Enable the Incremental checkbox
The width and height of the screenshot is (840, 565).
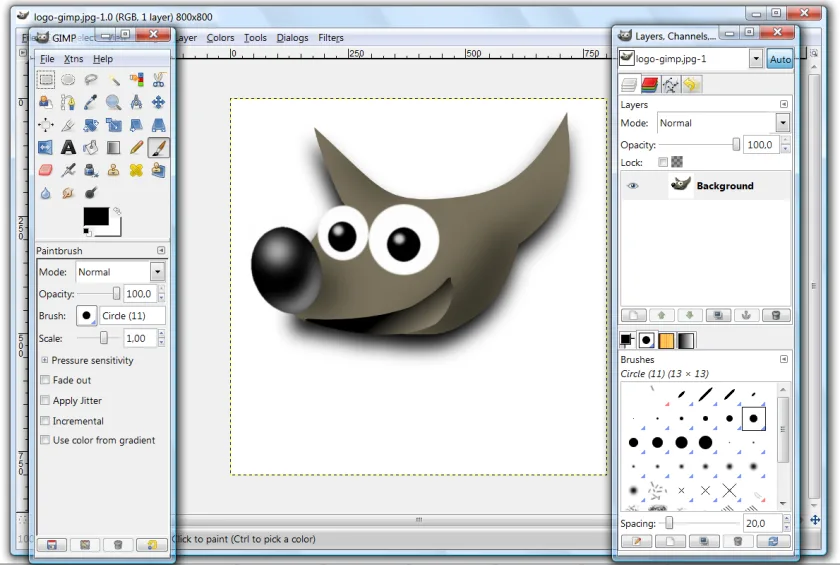[46, 420]
